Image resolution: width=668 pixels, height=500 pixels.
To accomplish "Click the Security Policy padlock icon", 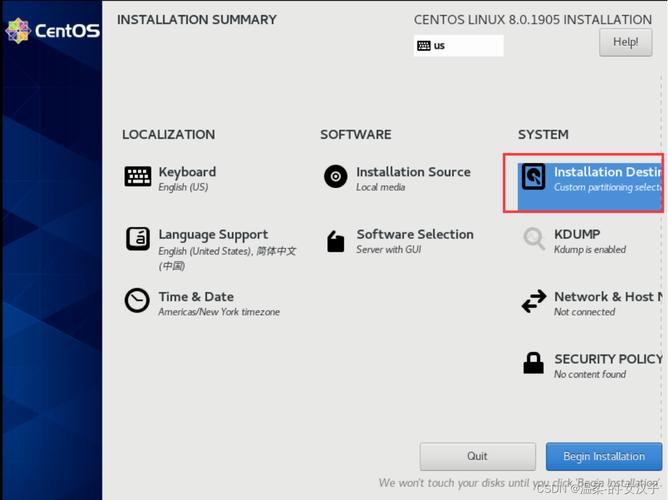I will pos(533,363).
